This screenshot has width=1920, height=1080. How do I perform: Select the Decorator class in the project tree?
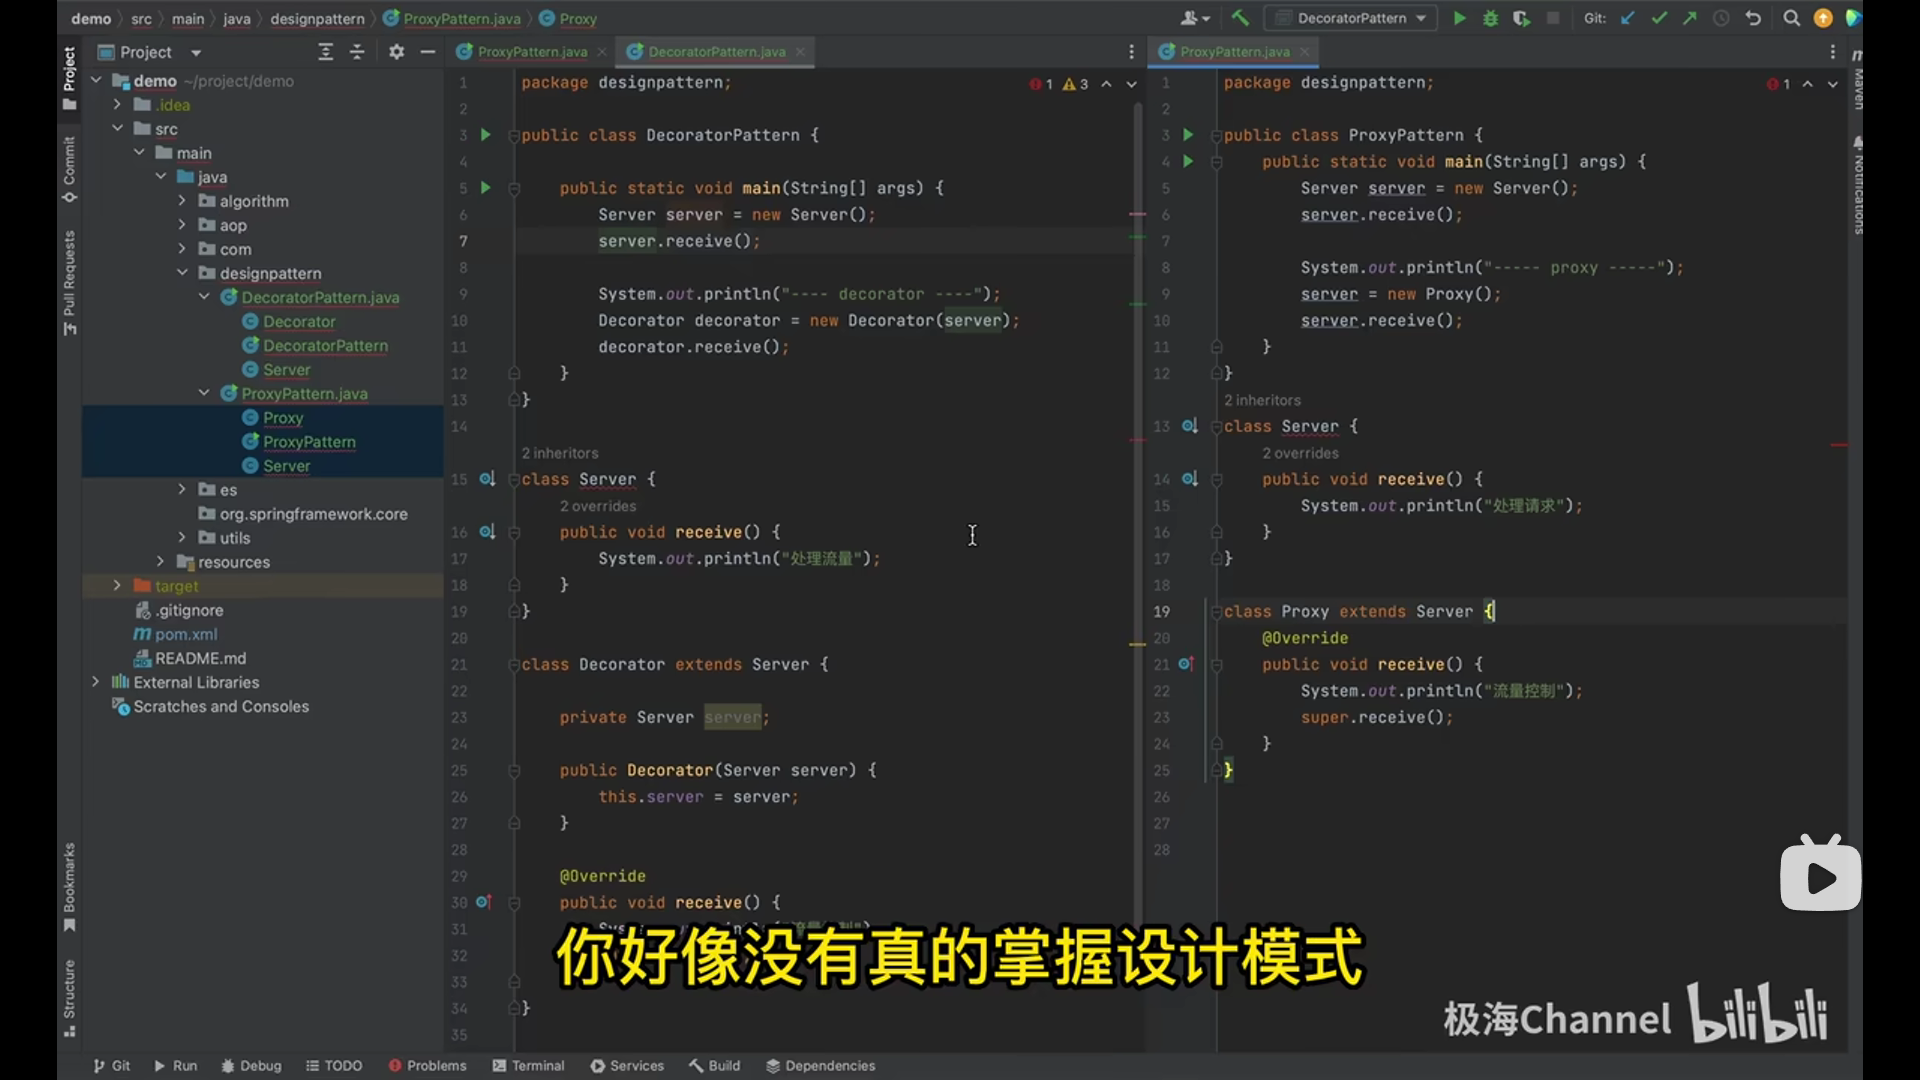click(x=299, y=322)
